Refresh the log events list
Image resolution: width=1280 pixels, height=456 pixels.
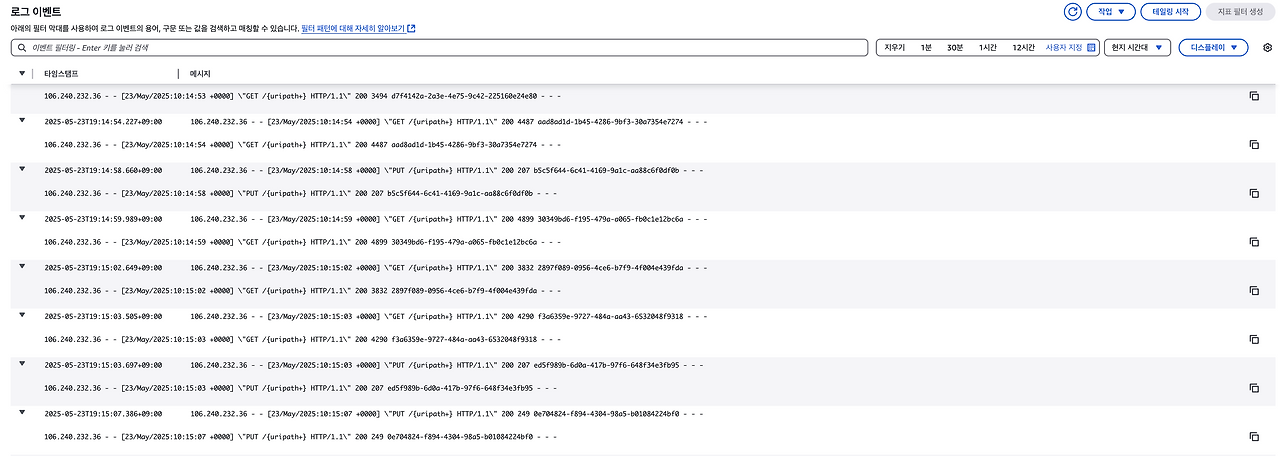point(1074,11)
